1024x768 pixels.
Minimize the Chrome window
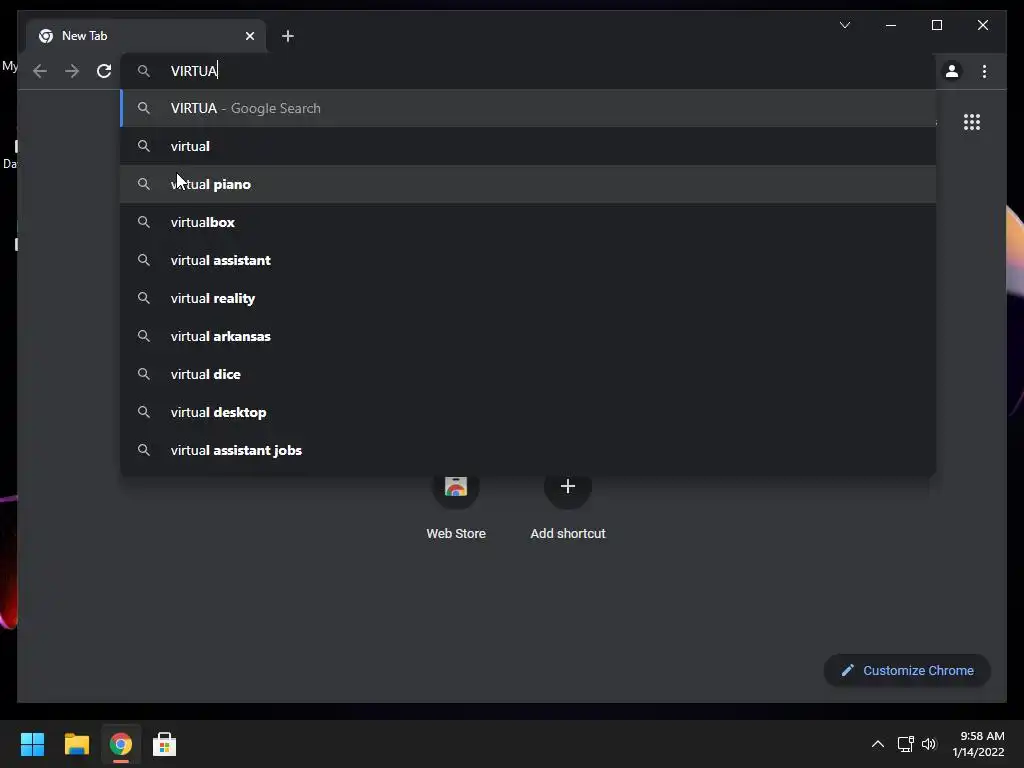point(891,25)
